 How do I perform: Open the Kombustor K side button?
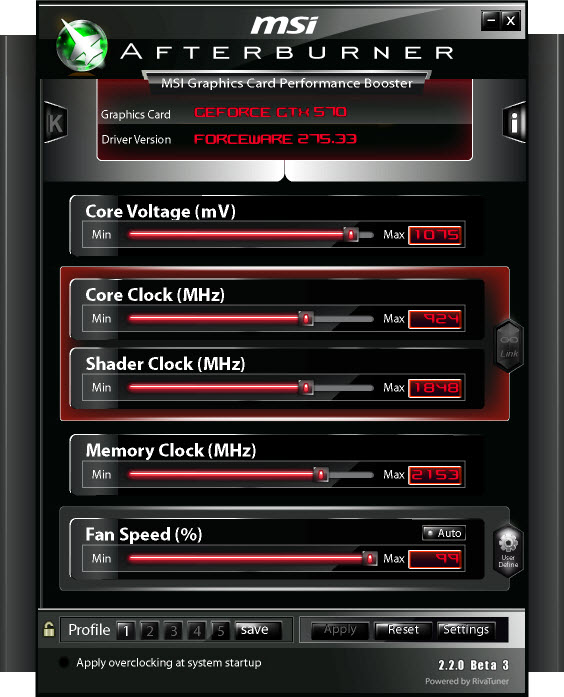(56, 123)
